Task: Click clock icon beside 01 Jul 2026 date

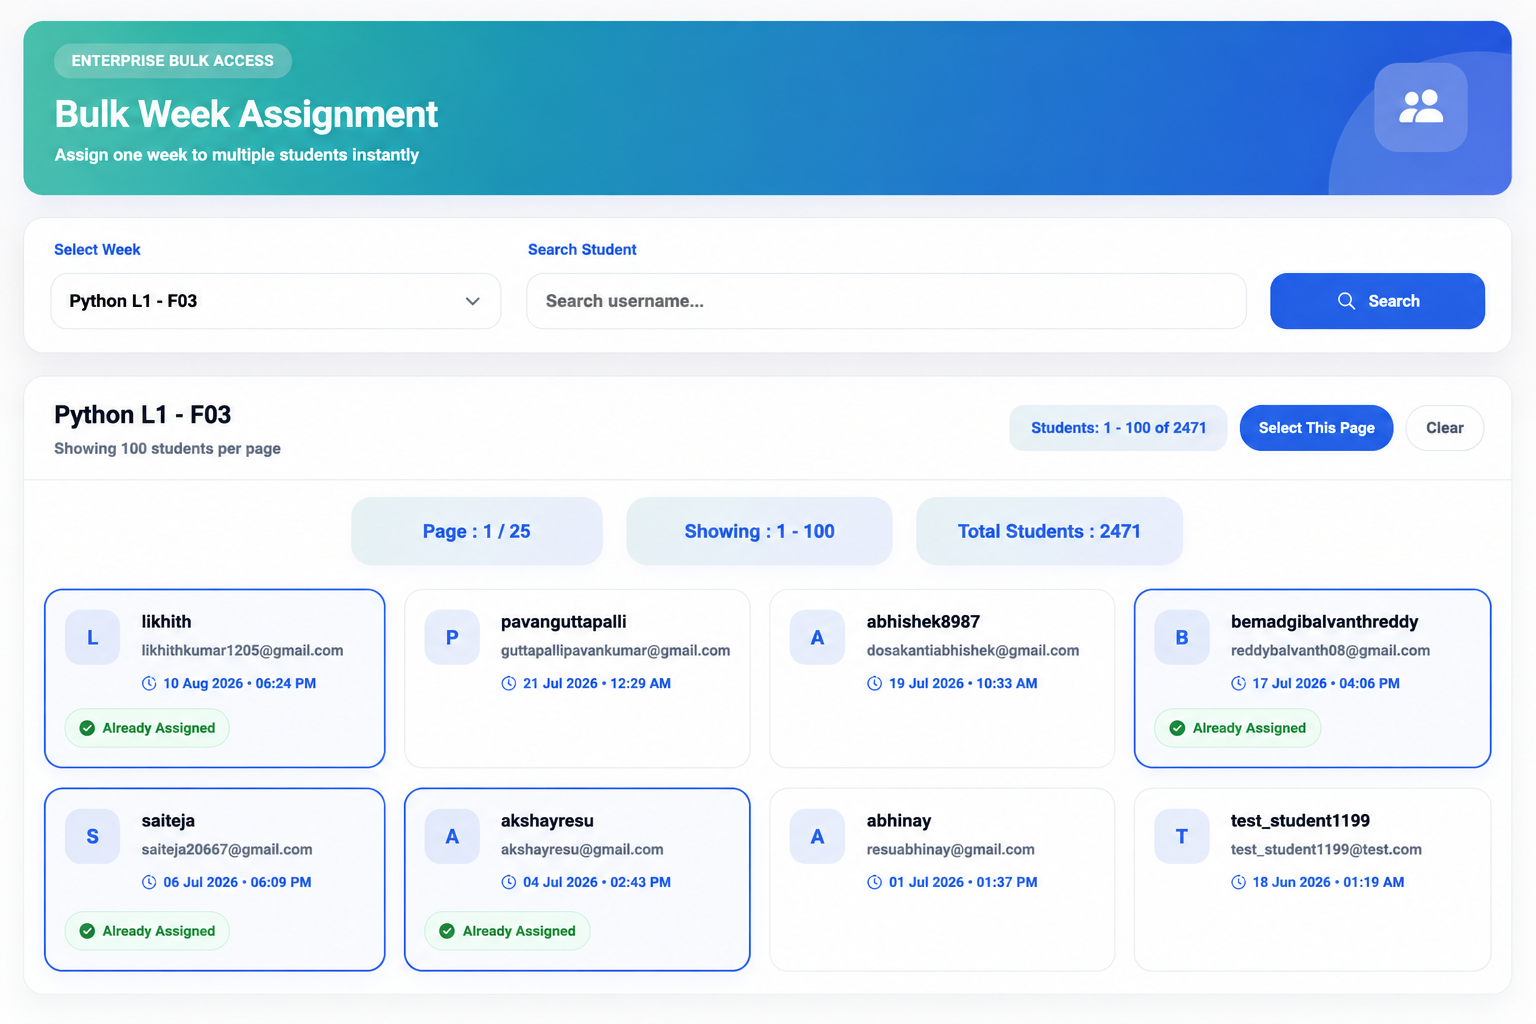Action: tap(874, 883)
